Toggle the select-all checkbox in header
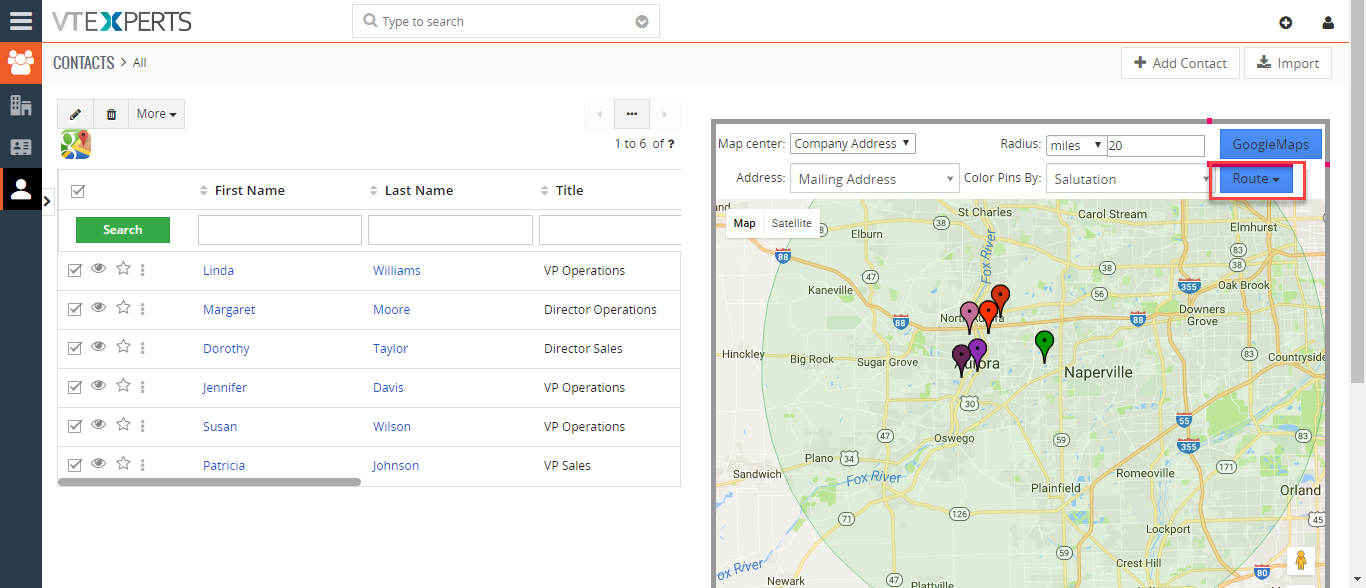 coord(78,191)
